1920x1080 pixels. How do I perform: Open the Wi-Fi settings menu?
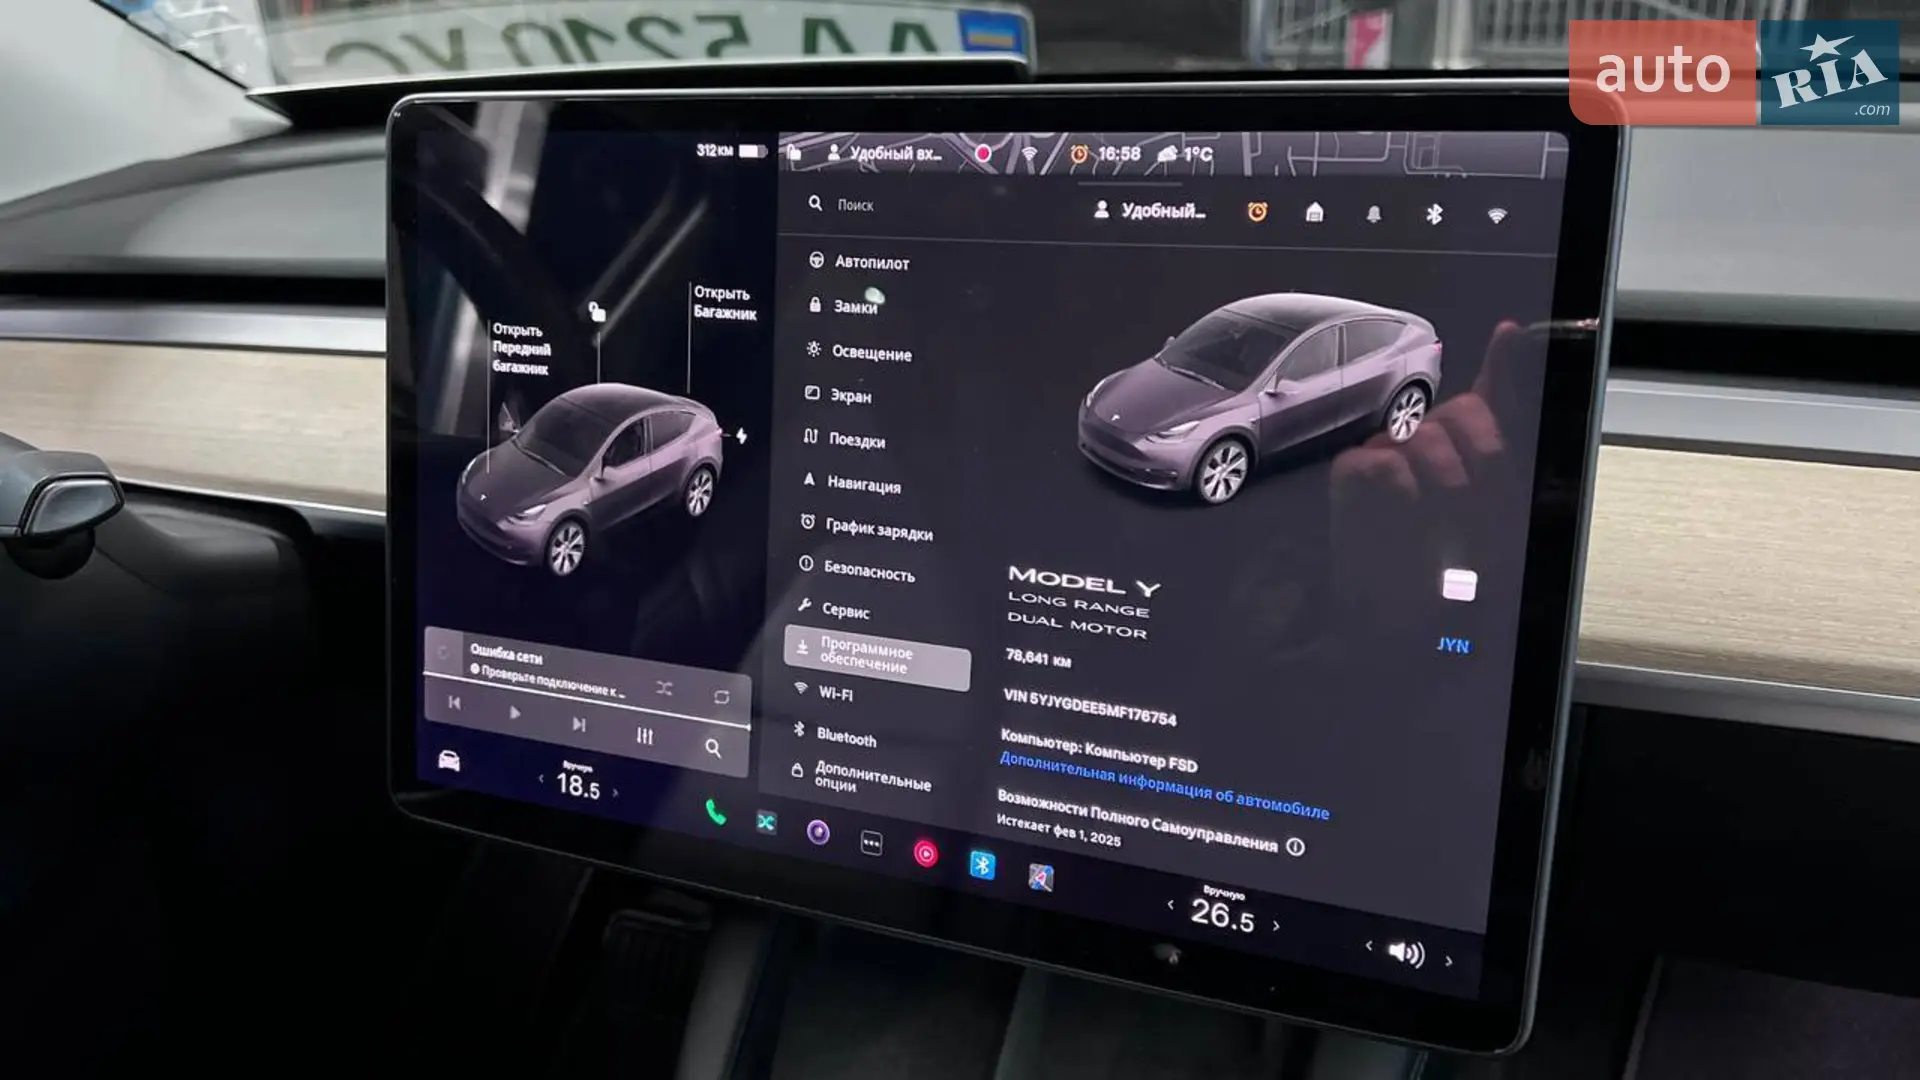823,692
